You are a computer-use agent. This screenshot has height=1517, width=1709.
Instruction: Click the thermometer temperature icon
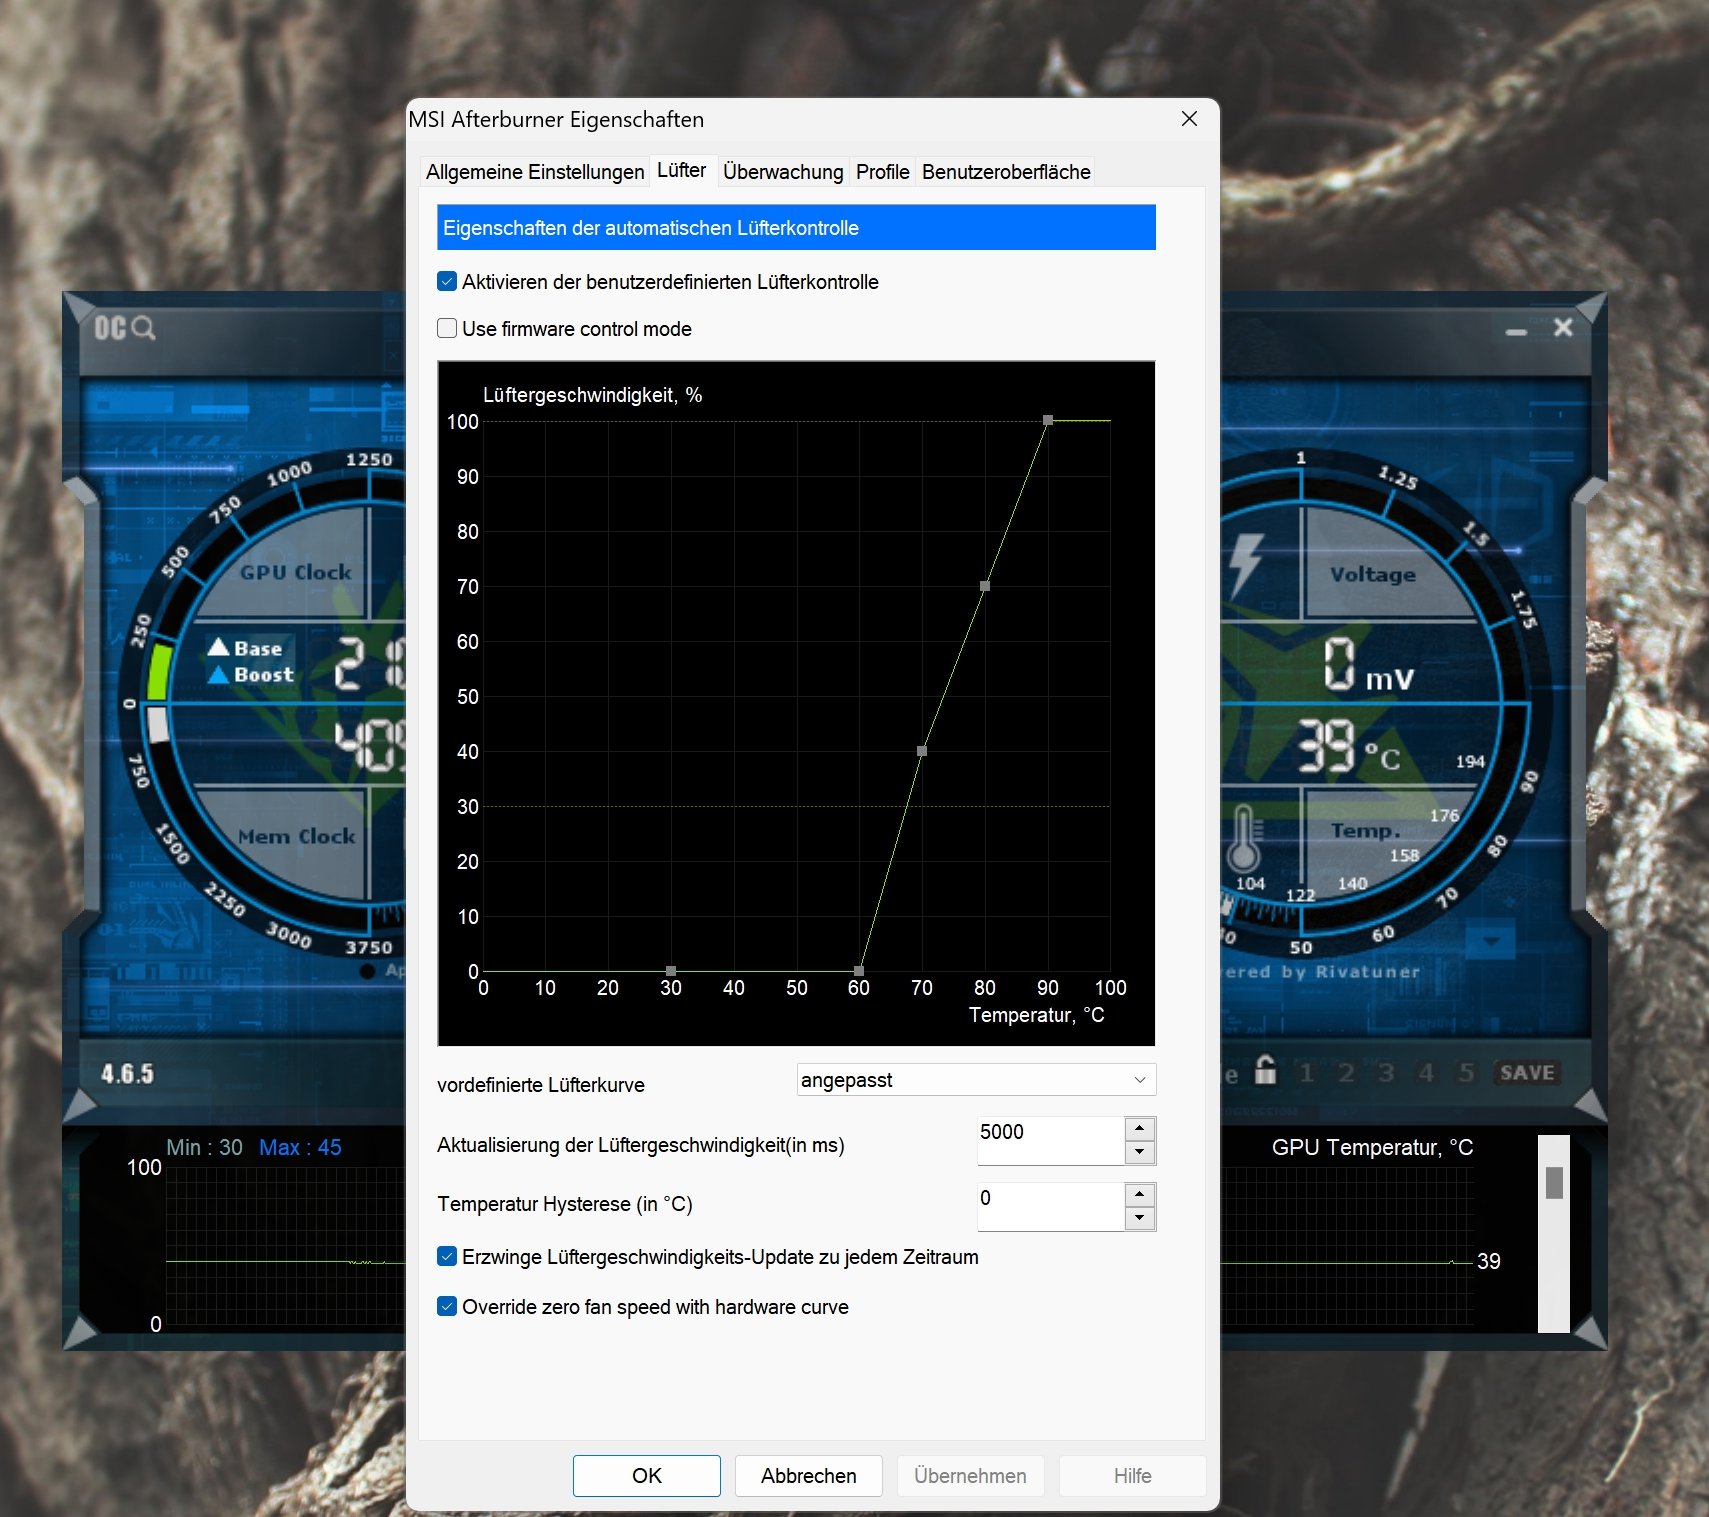[x=1244, y=838]
